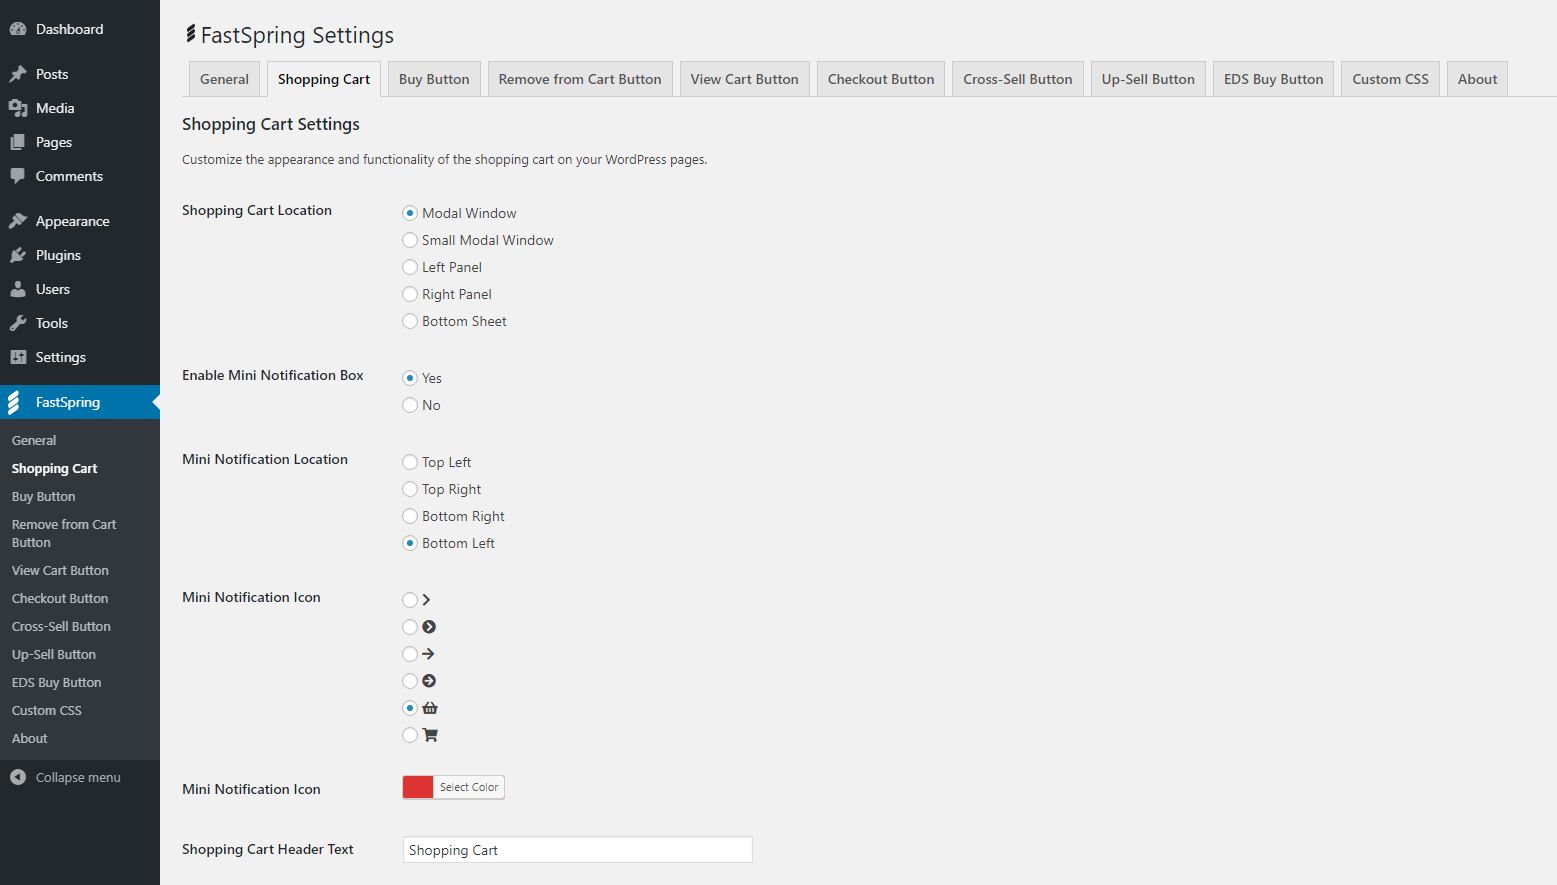This screenshot has width=1557, height=885.
Task: Click Collapse menu text in sidebar
Action: coord(78,777)
